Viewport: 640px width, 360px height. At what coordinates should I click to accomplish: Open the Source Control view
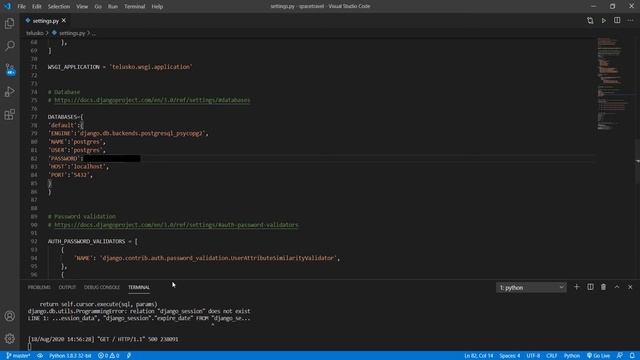[x=9, y=69]
